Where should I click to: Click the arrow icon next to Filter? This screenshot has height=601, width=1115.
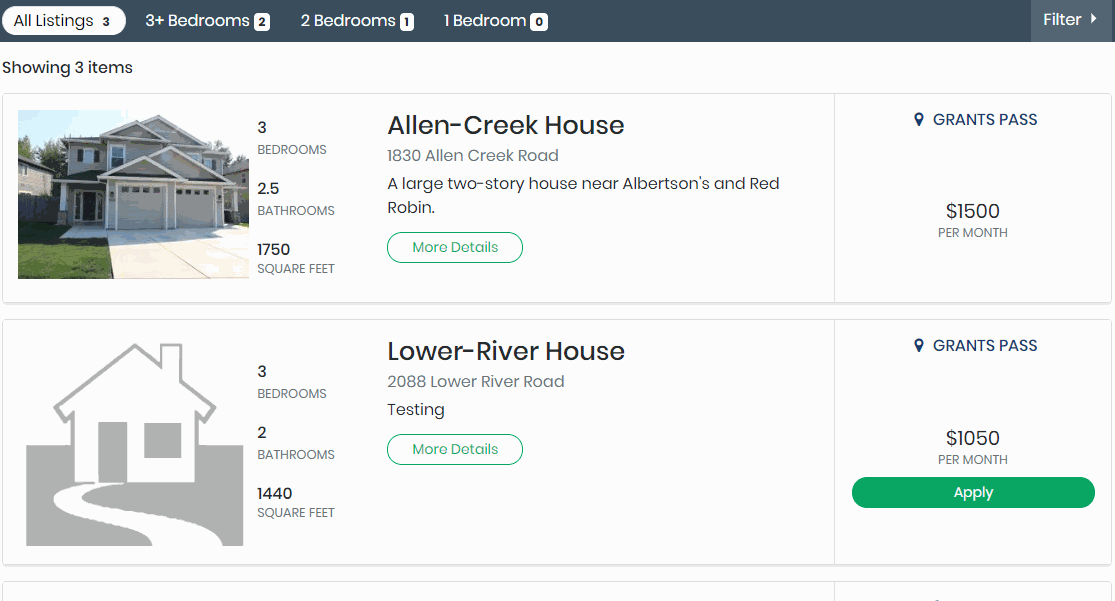pyautogui.click(x=1093, y=19)
